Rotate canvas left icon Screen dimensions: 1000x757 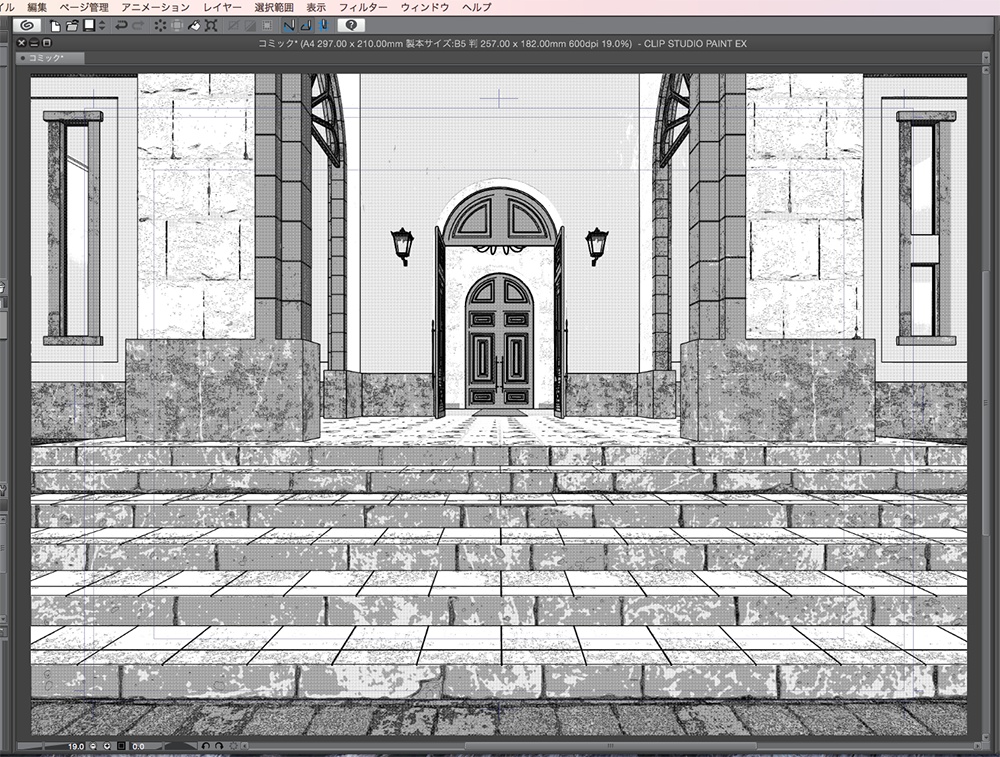(x=206, y=746)
